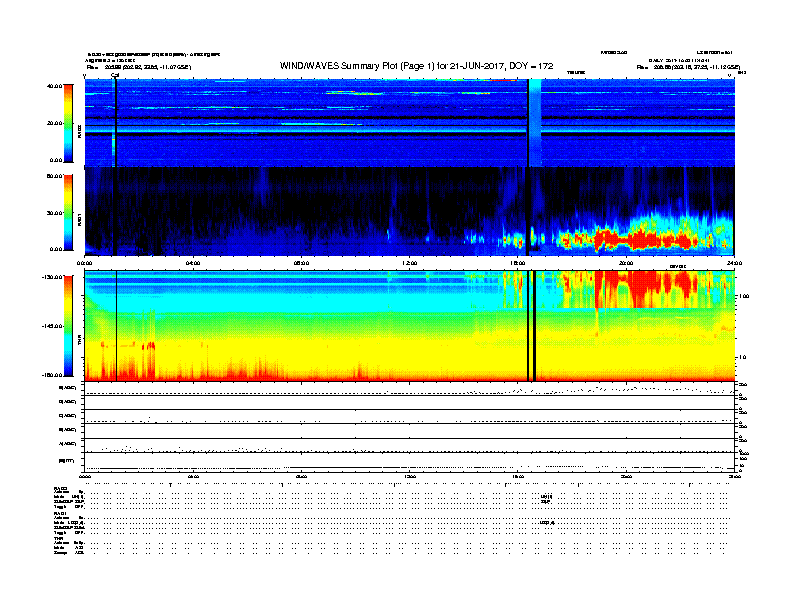Select the TNR color scale bar
Image resolution: width=792 pixels, height=612 pixels.
[x=68, y=326]
